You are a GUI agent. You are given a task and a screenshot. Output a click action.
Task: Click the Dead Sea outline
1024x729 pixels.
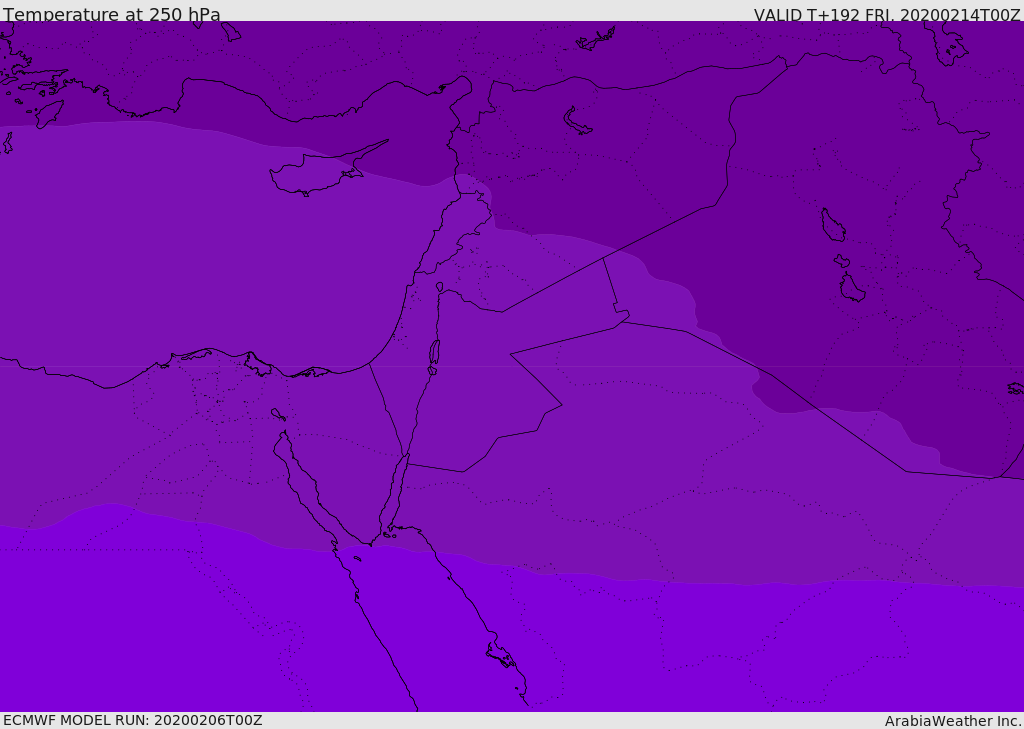[434, 353]
